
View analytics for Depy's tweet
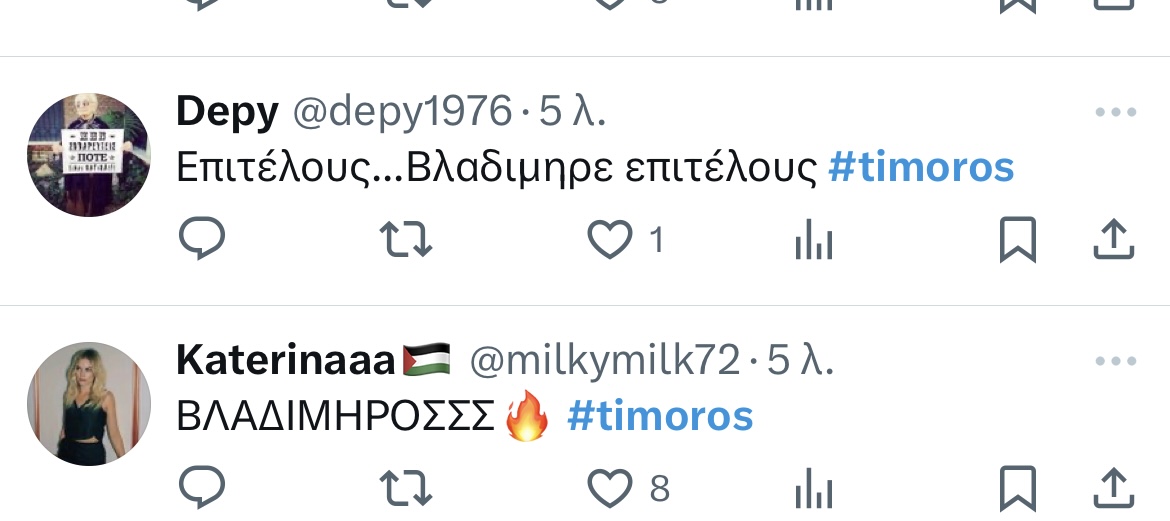(x=813, y=240)
